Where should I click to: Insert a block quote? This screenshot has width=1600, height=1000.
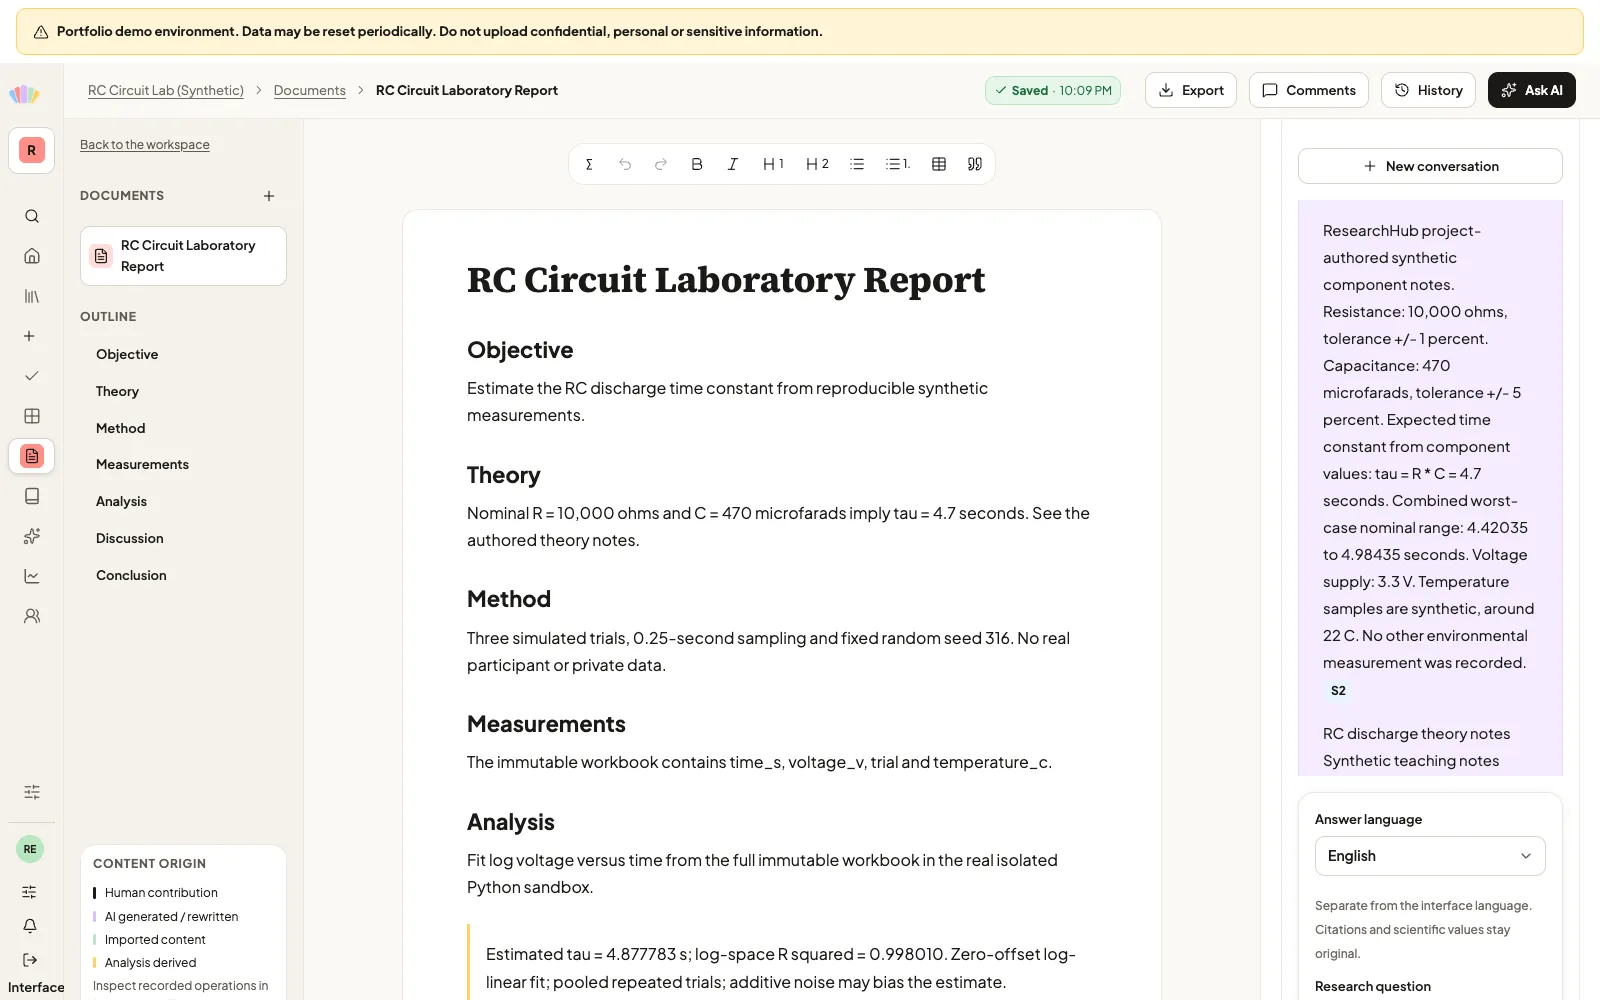(975, 164)
